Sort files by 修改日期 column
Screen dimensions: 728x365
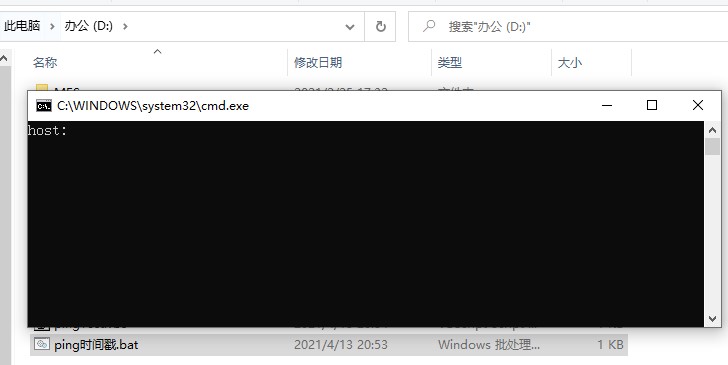(x=318, y=62)
